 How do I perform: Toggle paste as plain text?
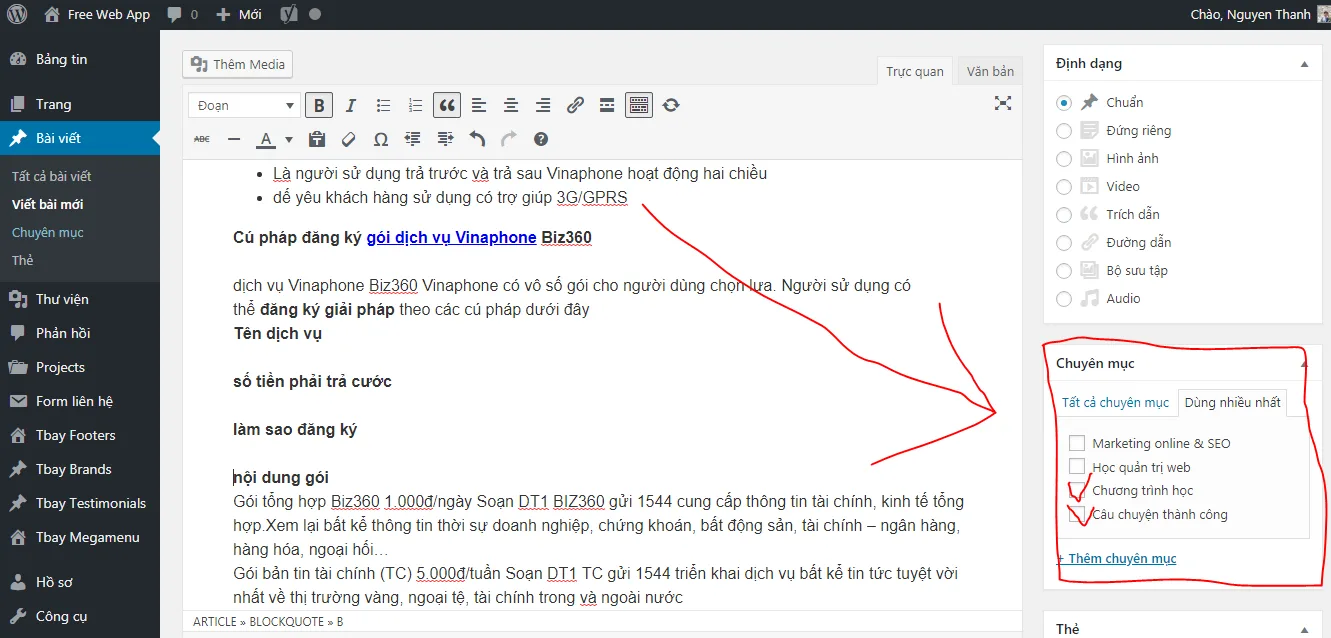[317, 139]
